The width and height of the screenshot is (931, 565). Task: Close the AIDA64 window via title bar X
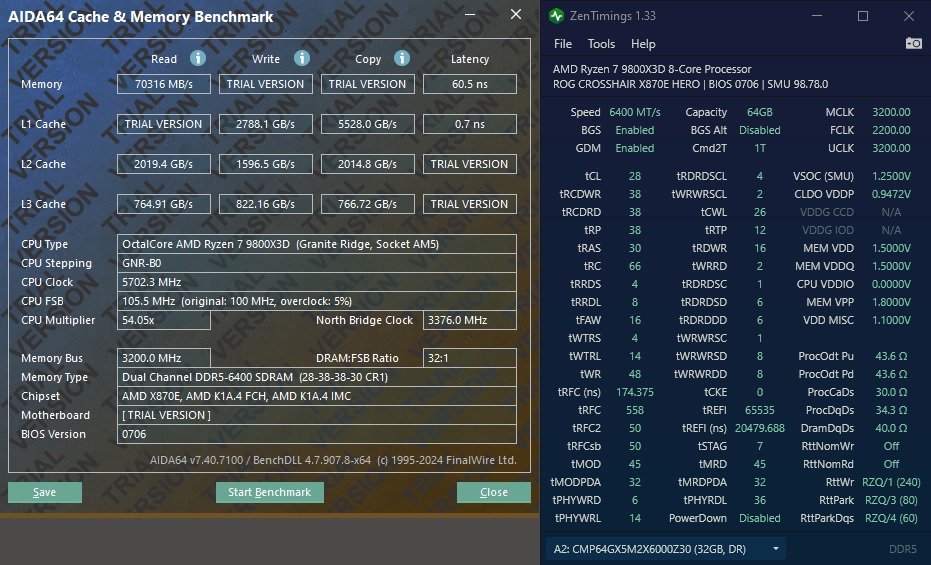click(x=516, y=14)
